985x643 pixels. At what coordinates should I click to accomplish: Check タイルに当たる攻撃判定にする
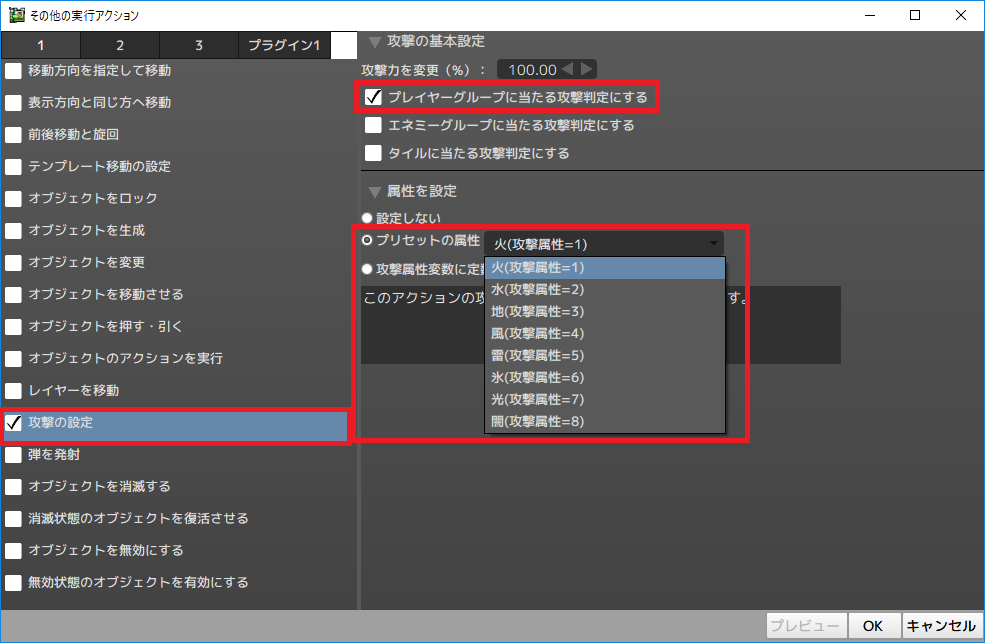(x=373, y=153)
